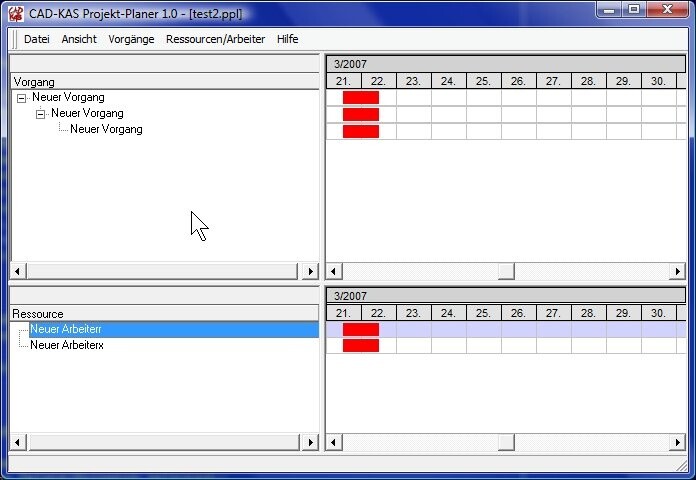Click day 21. header in upper chart
Viewport: 696px width, 480px height.
point(344,81)
